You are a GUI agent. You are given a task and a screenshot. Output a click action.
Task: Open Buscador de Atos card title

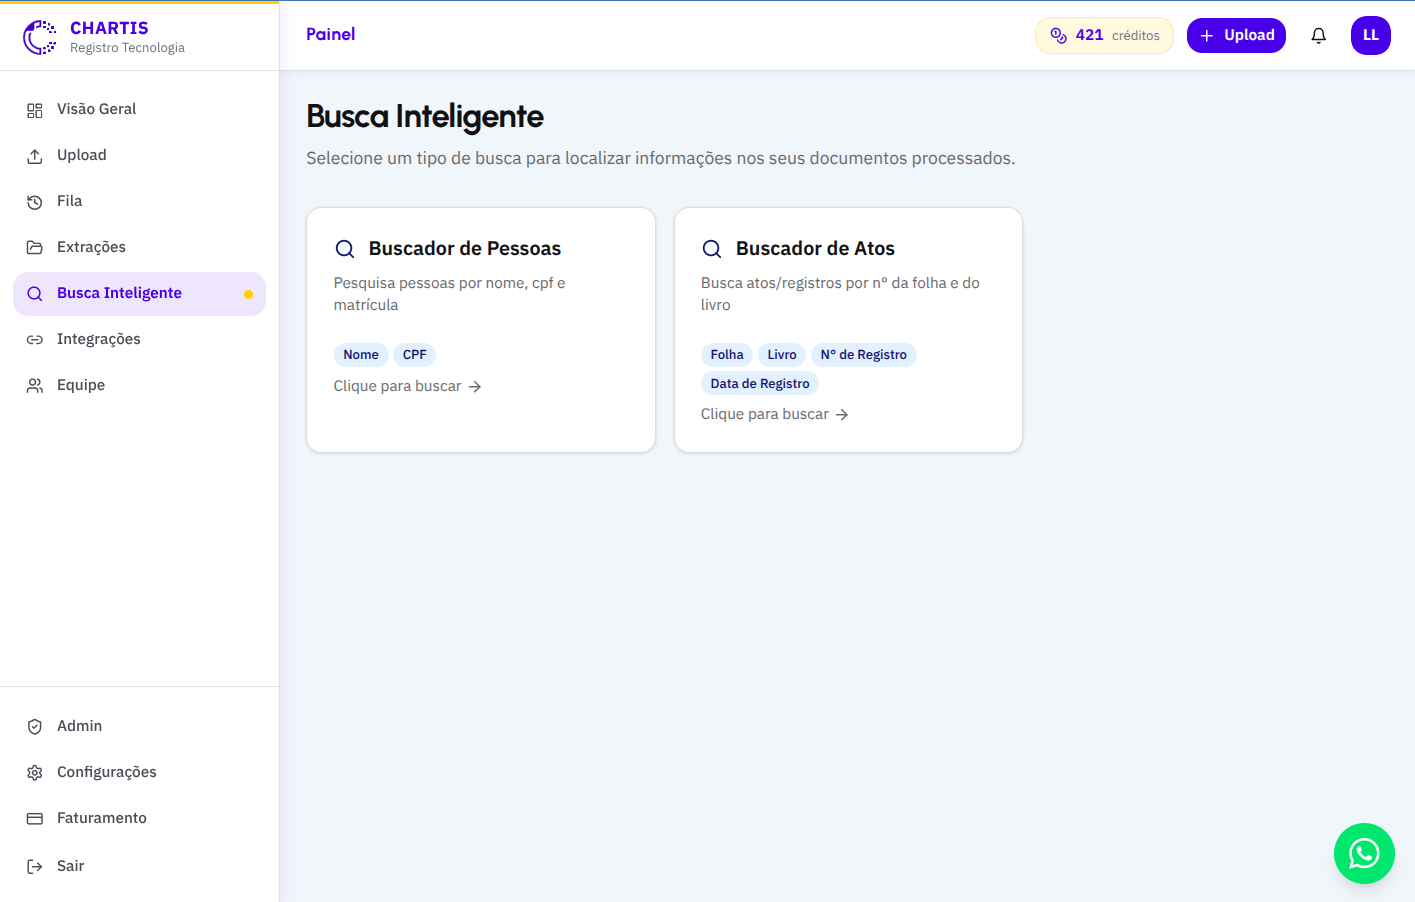click(815, 248)
